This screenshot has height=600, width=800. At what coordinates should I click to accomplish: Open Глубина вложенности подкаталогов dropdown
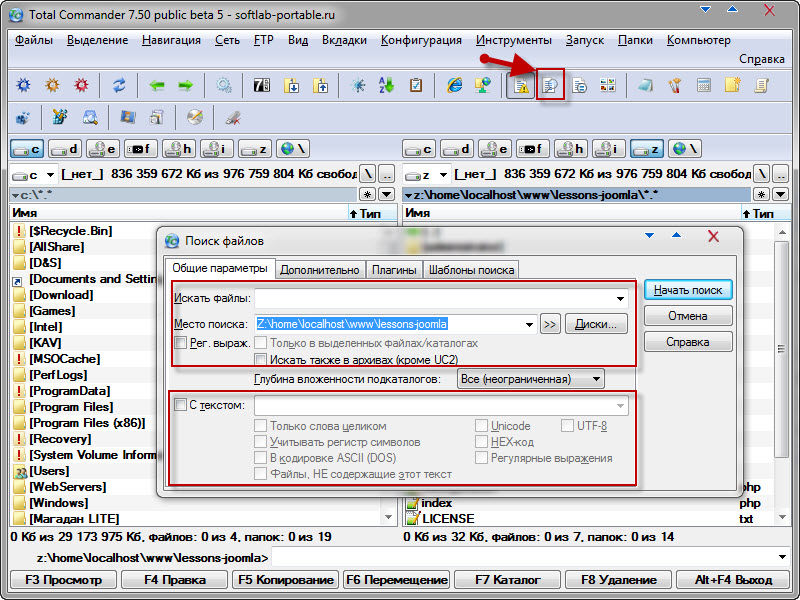click(531, 379)
